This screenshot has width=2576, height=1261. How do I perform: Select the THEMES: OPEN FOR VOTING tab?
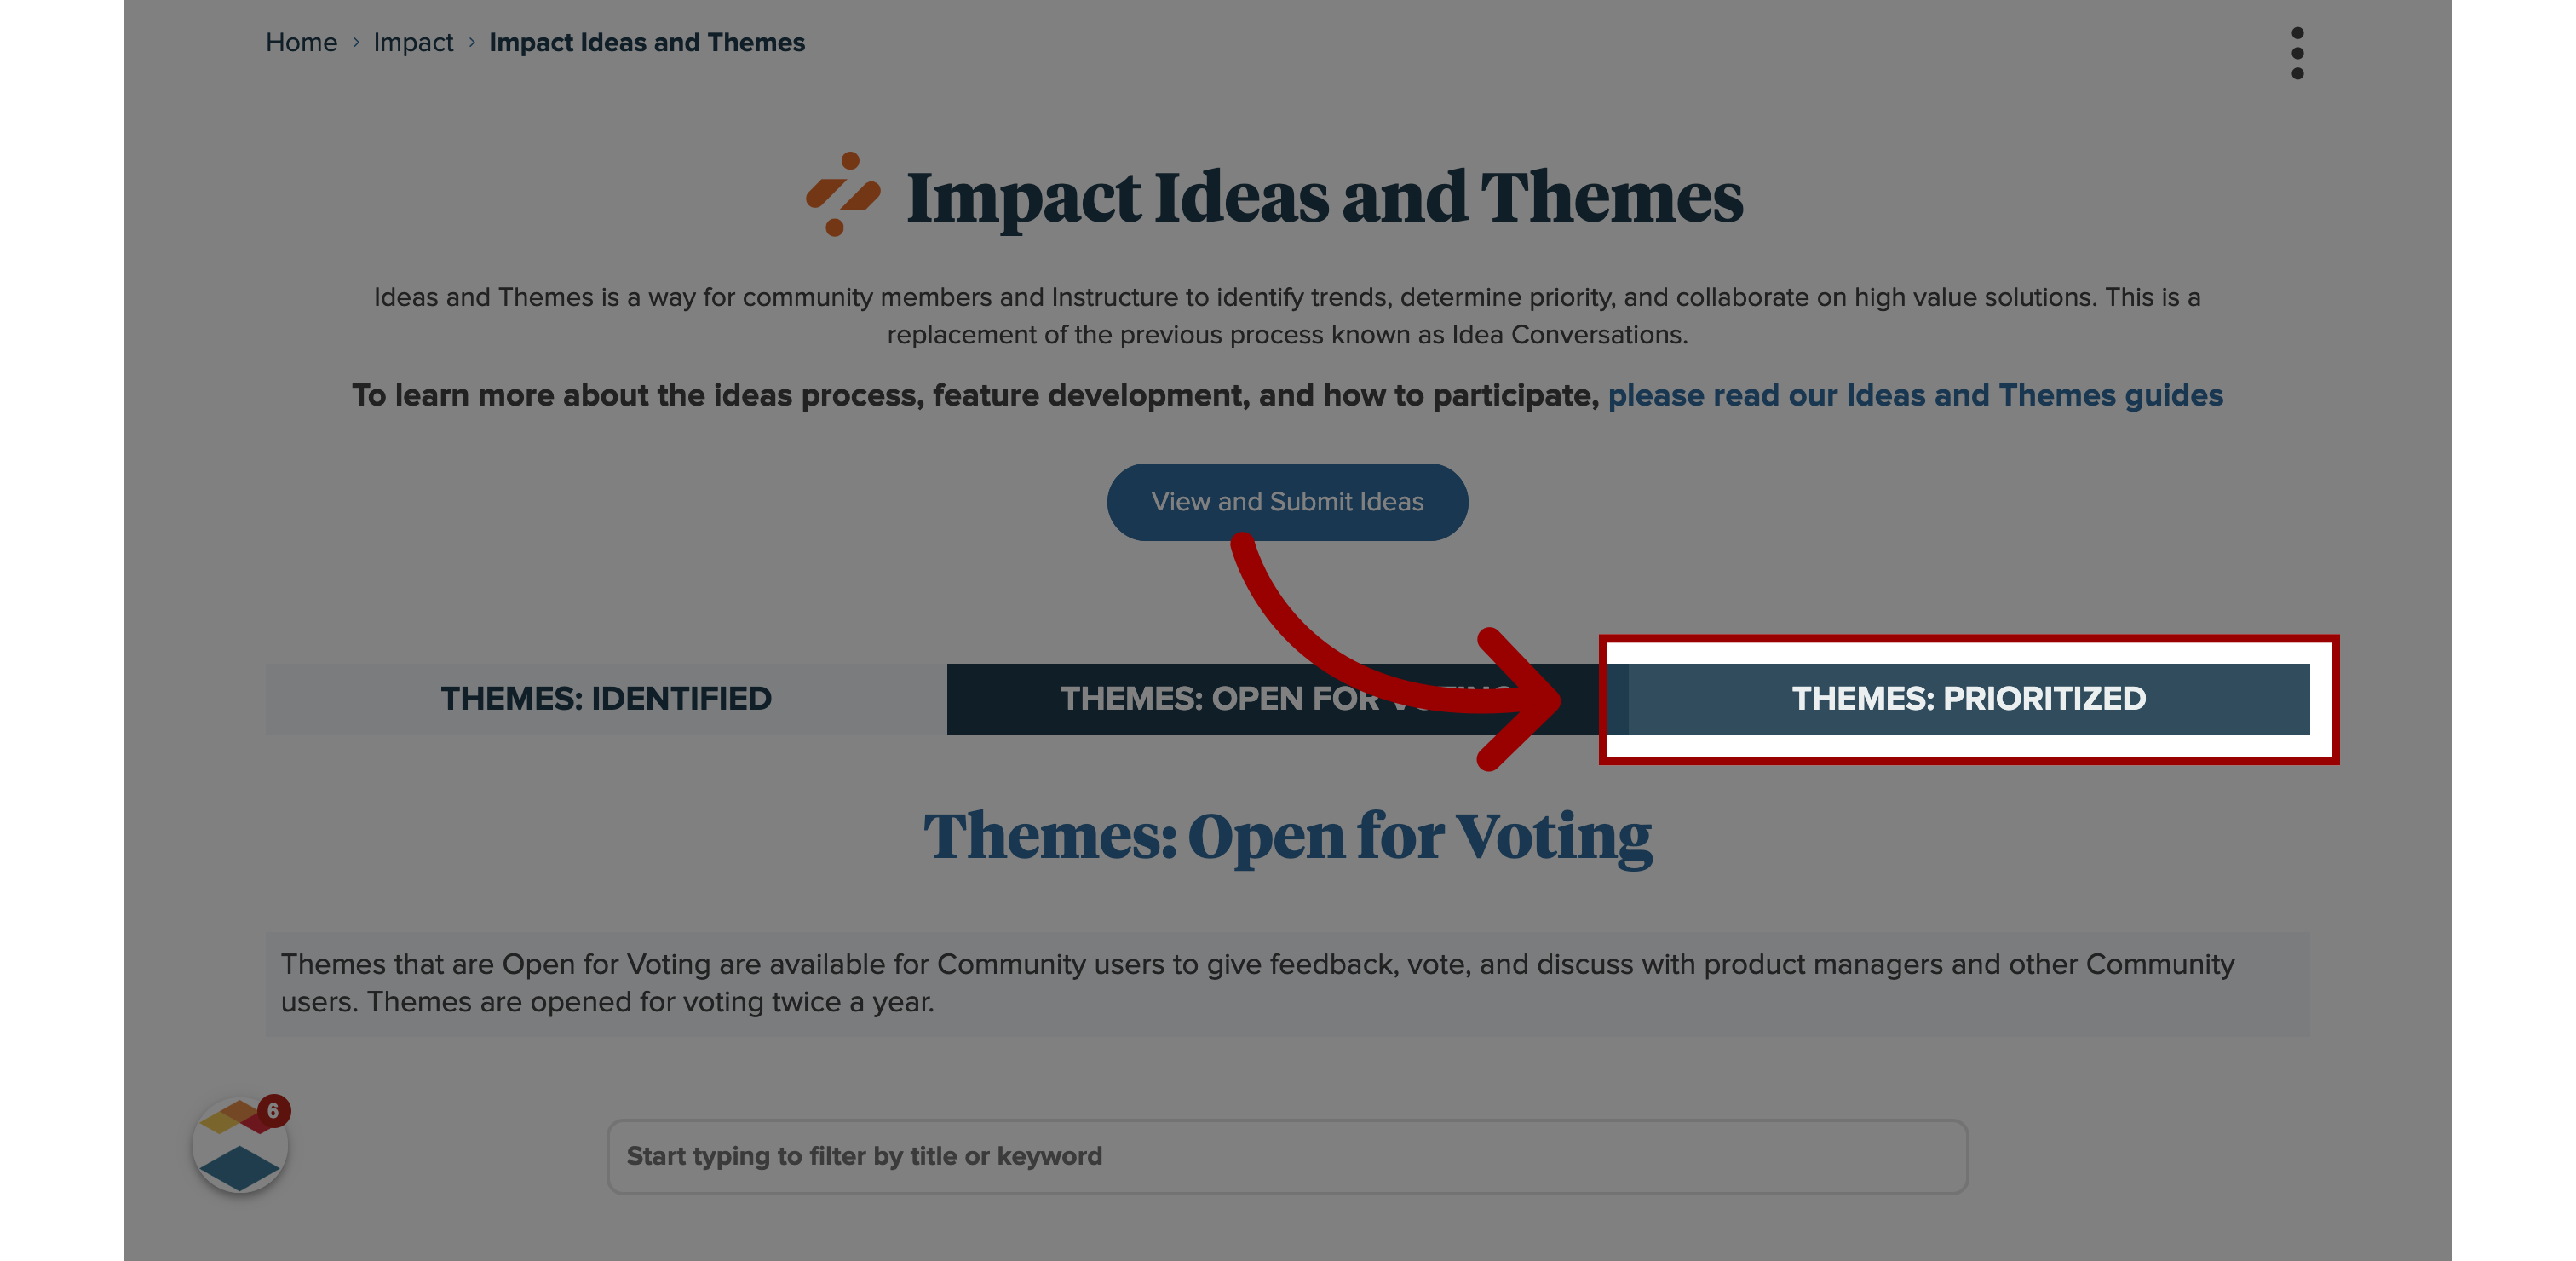[x=1286, y=697]
